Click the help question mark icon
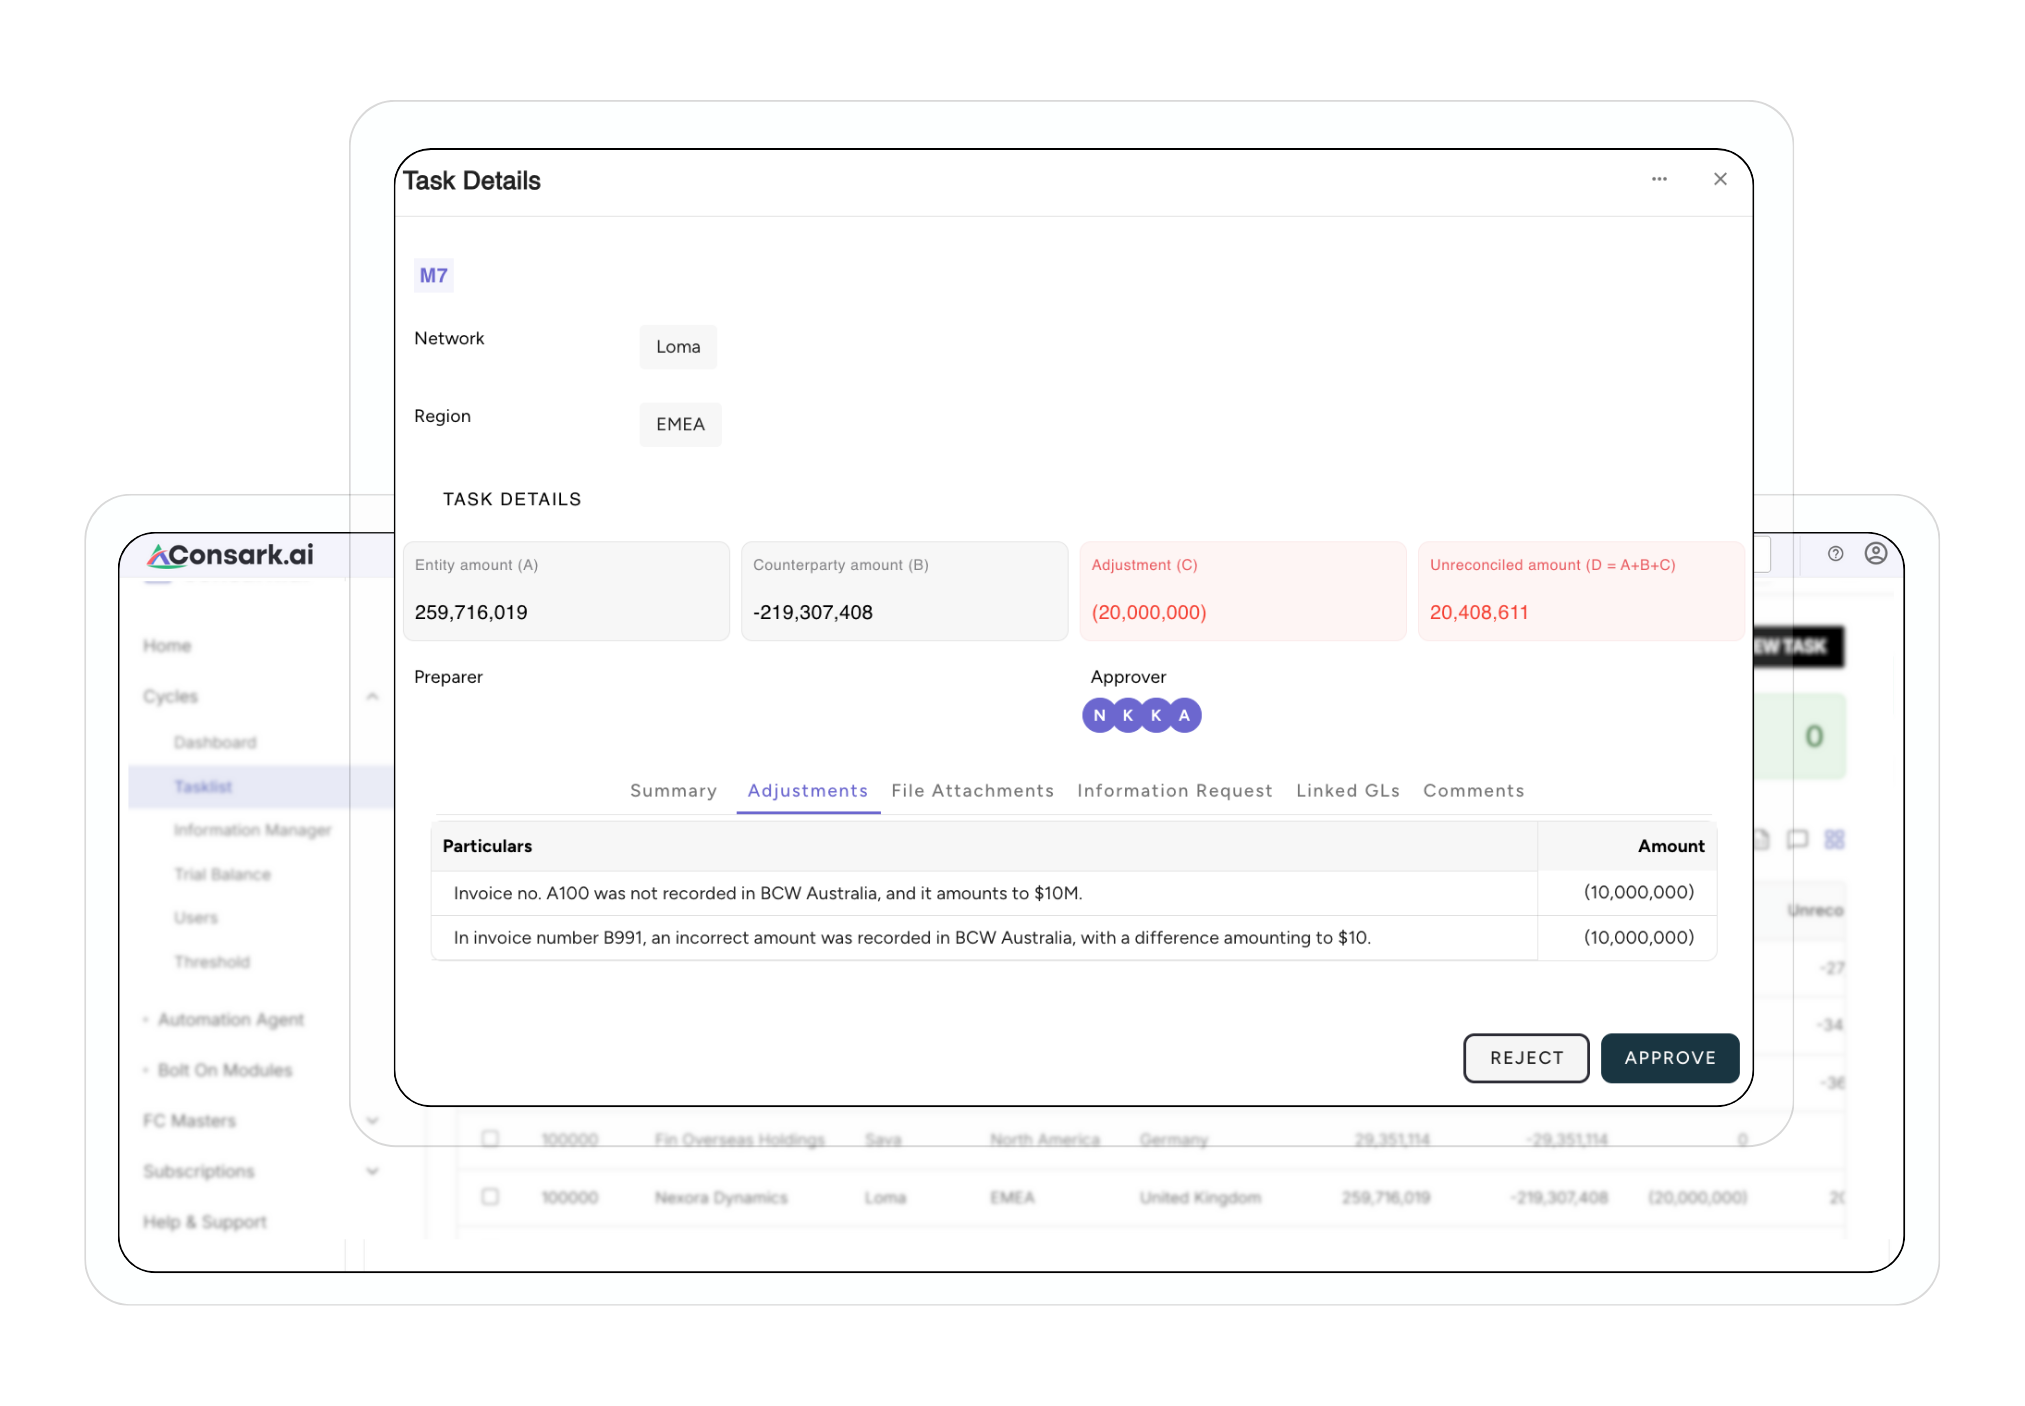This screenshot has width=2025, height=1406. [1835, 554]
